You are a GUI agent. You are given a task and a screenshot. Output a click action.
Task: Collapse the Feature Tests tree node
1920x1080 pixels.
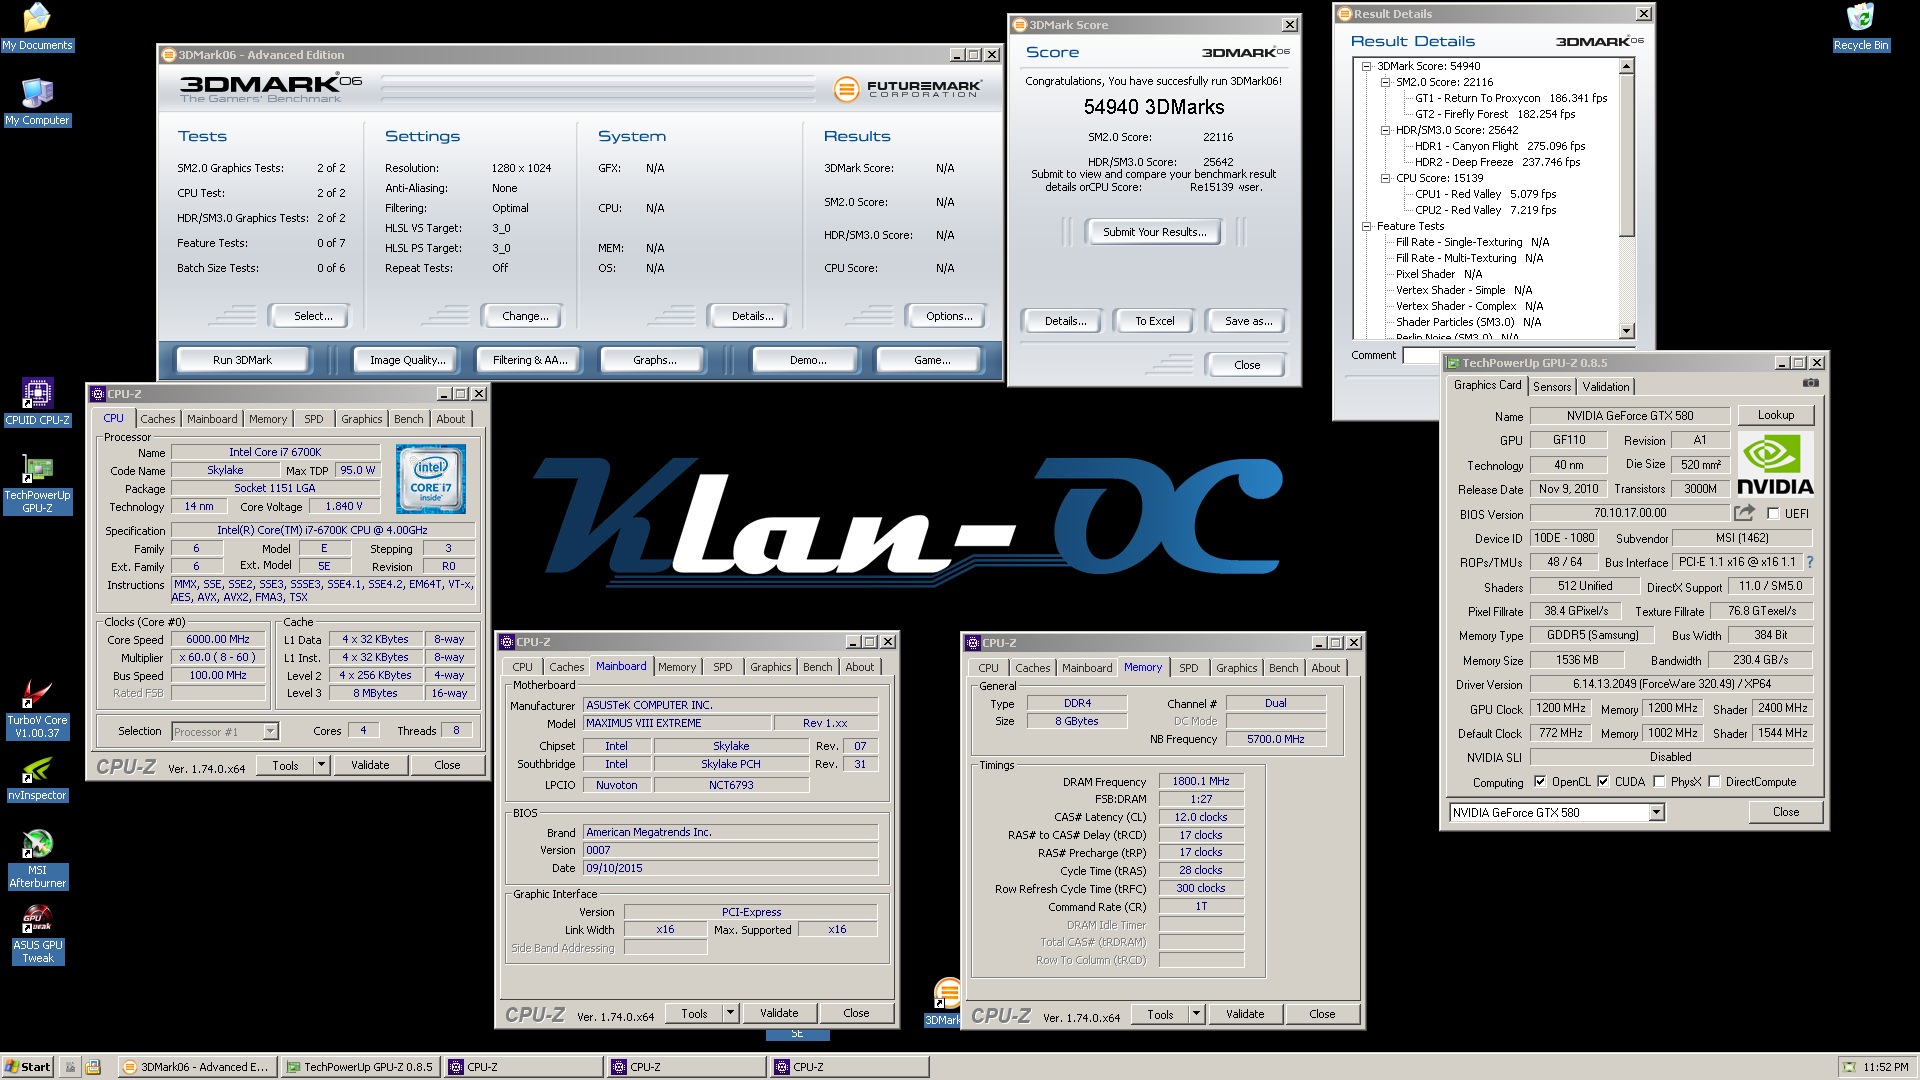1366,226
